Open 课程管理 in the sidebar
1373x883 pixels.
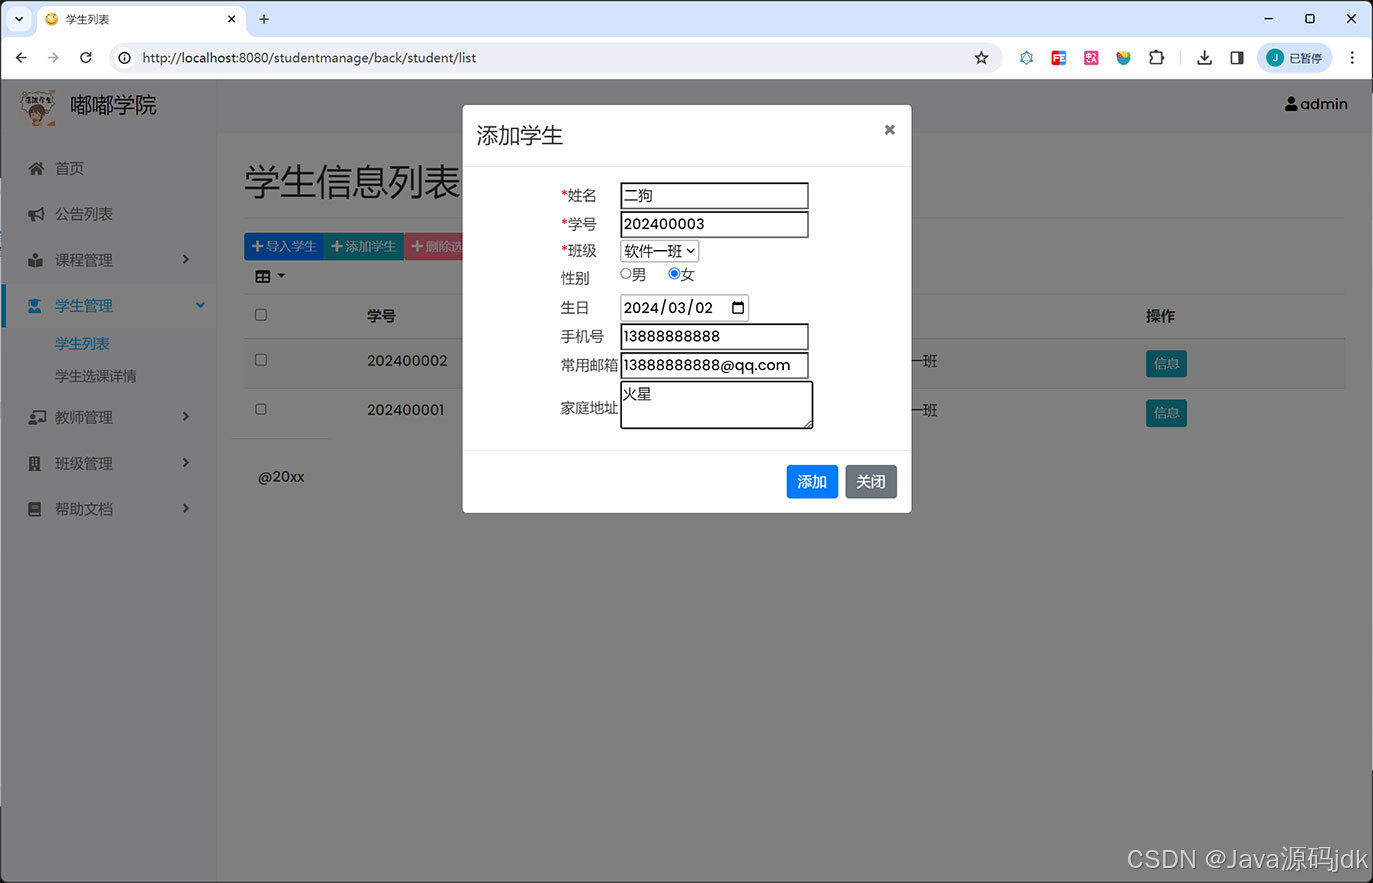[x=84, y=260]
